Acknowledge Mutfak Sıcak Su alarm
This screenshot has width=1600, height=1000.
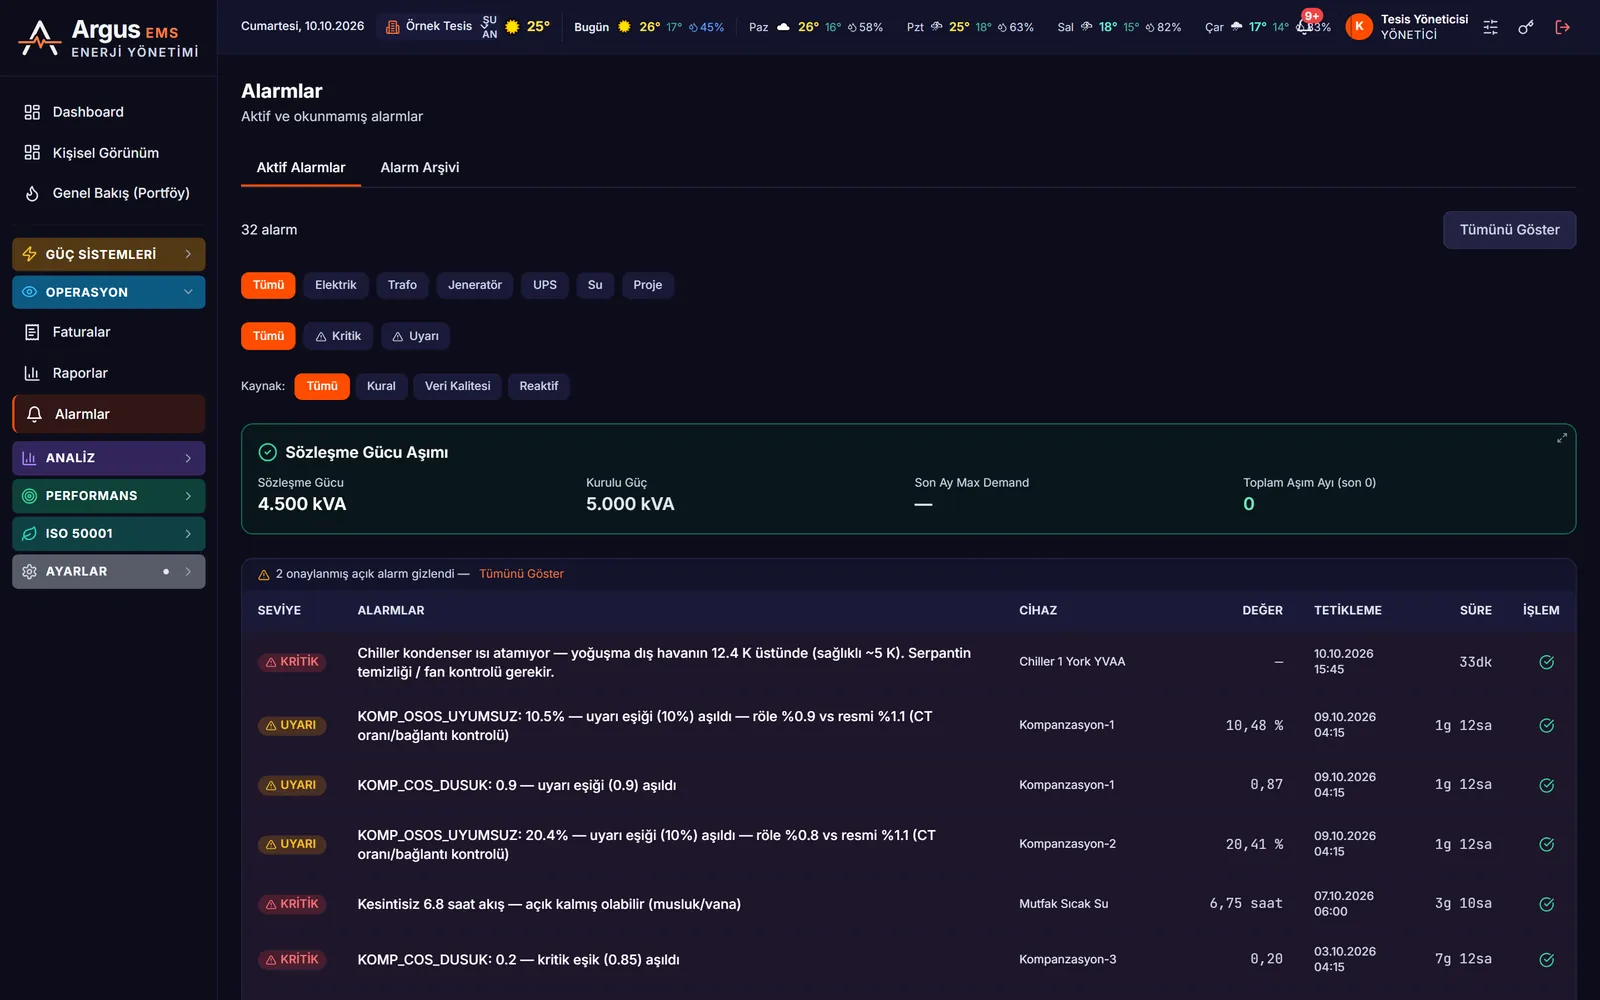coord(1546,904)
